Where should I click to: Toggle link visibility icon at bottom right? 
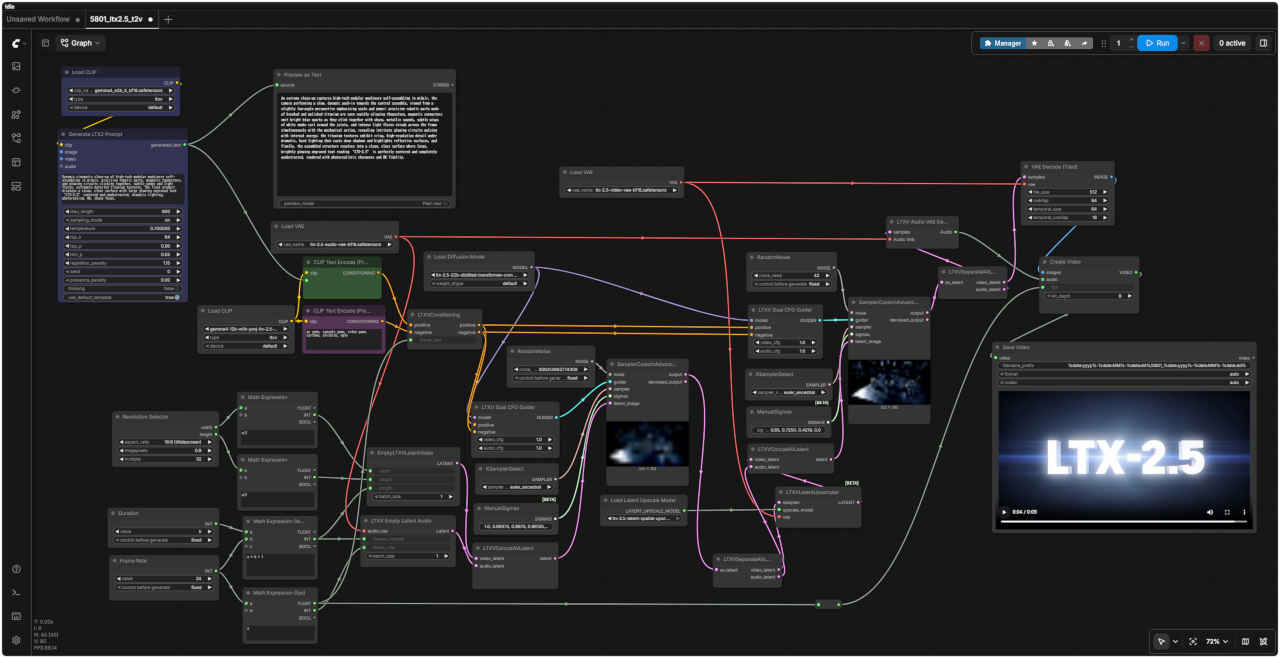click(x=1265, y=641)
